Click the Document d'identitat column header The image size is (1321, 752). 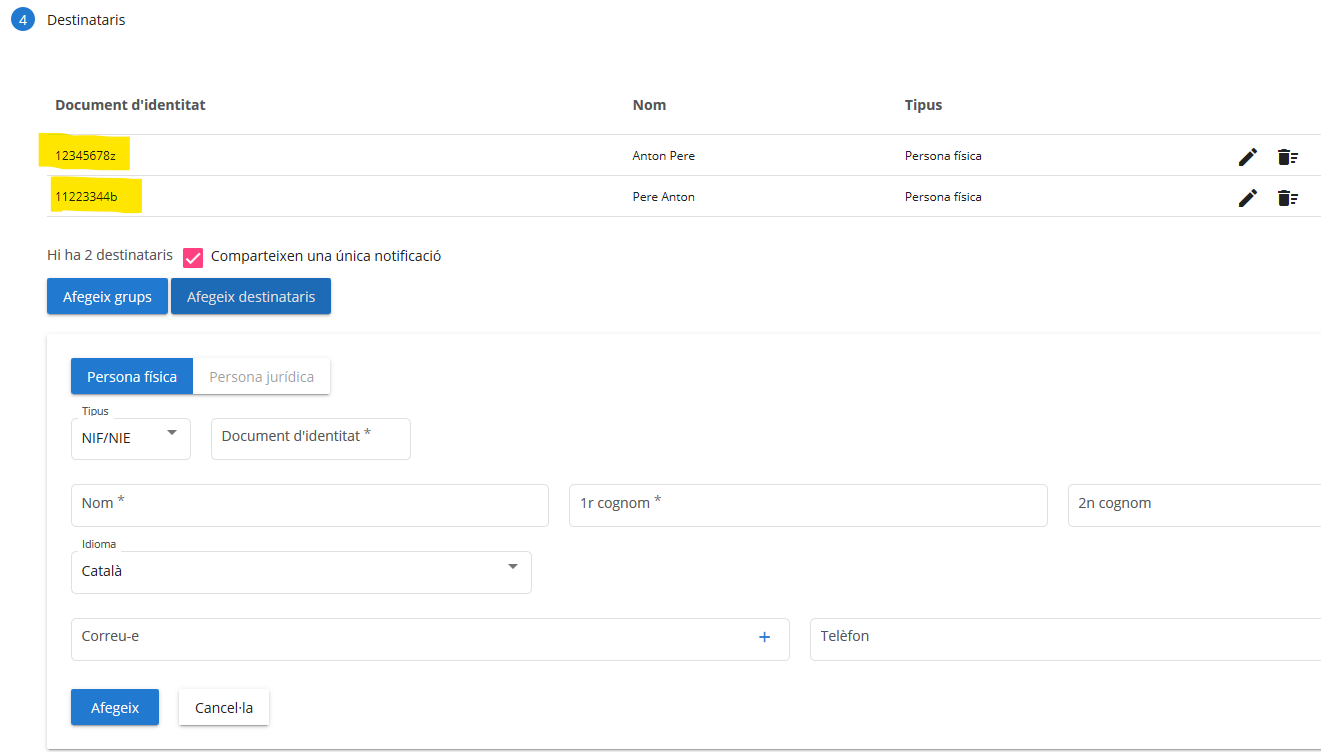pyautogui.click(x=130, y=105)
